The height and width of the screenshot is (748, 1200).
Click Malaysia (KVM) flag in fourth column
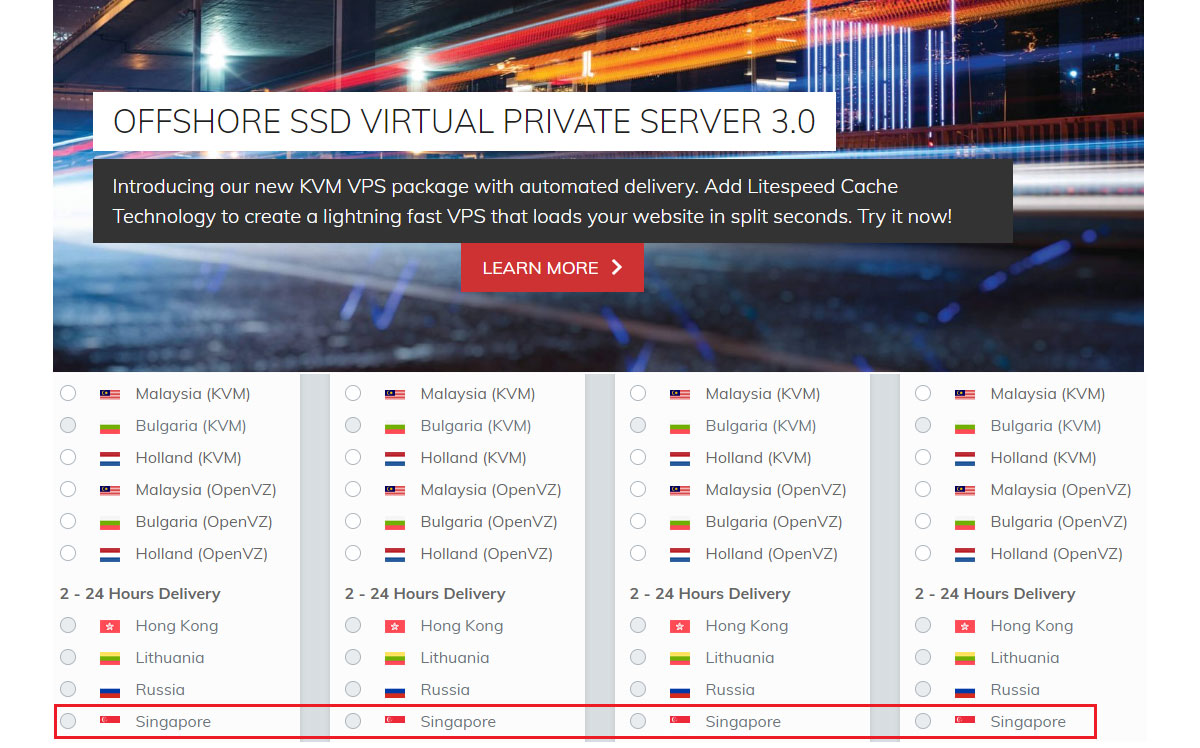coord(965,395)
